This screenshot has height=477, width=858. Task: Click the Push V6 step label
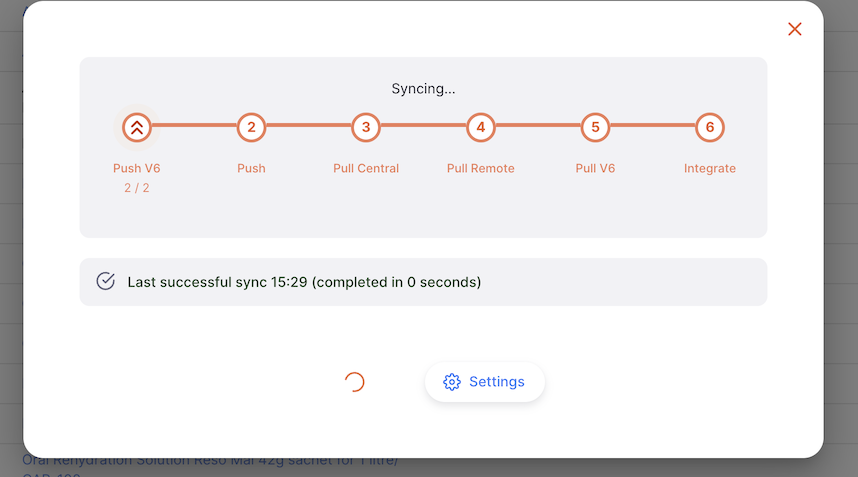(137, 168)
